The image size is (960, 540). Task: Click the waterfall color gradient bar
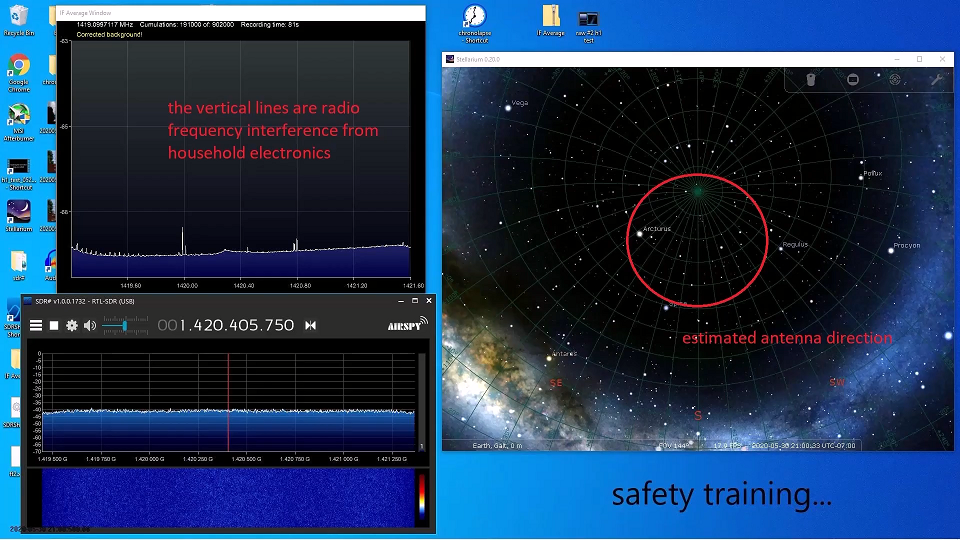[421, 497]
